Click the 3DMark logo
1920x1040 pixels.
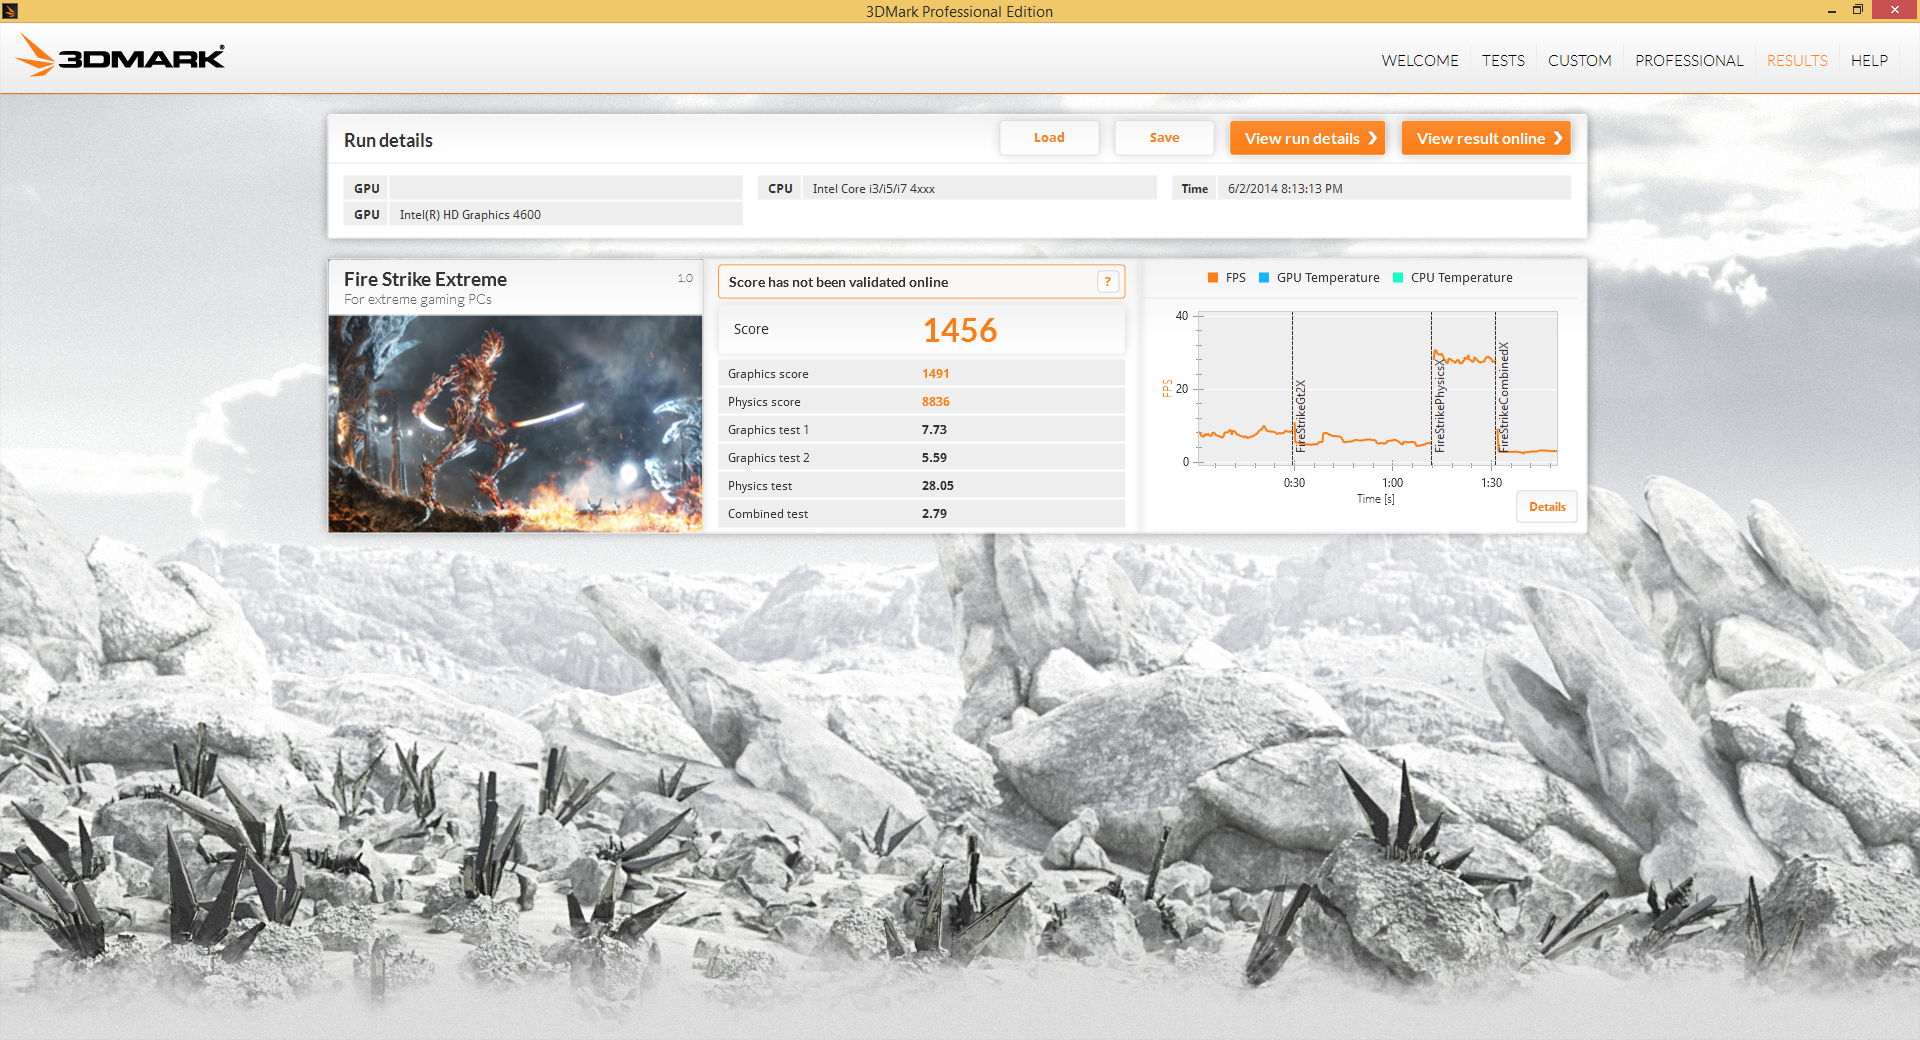click(120, 56)
